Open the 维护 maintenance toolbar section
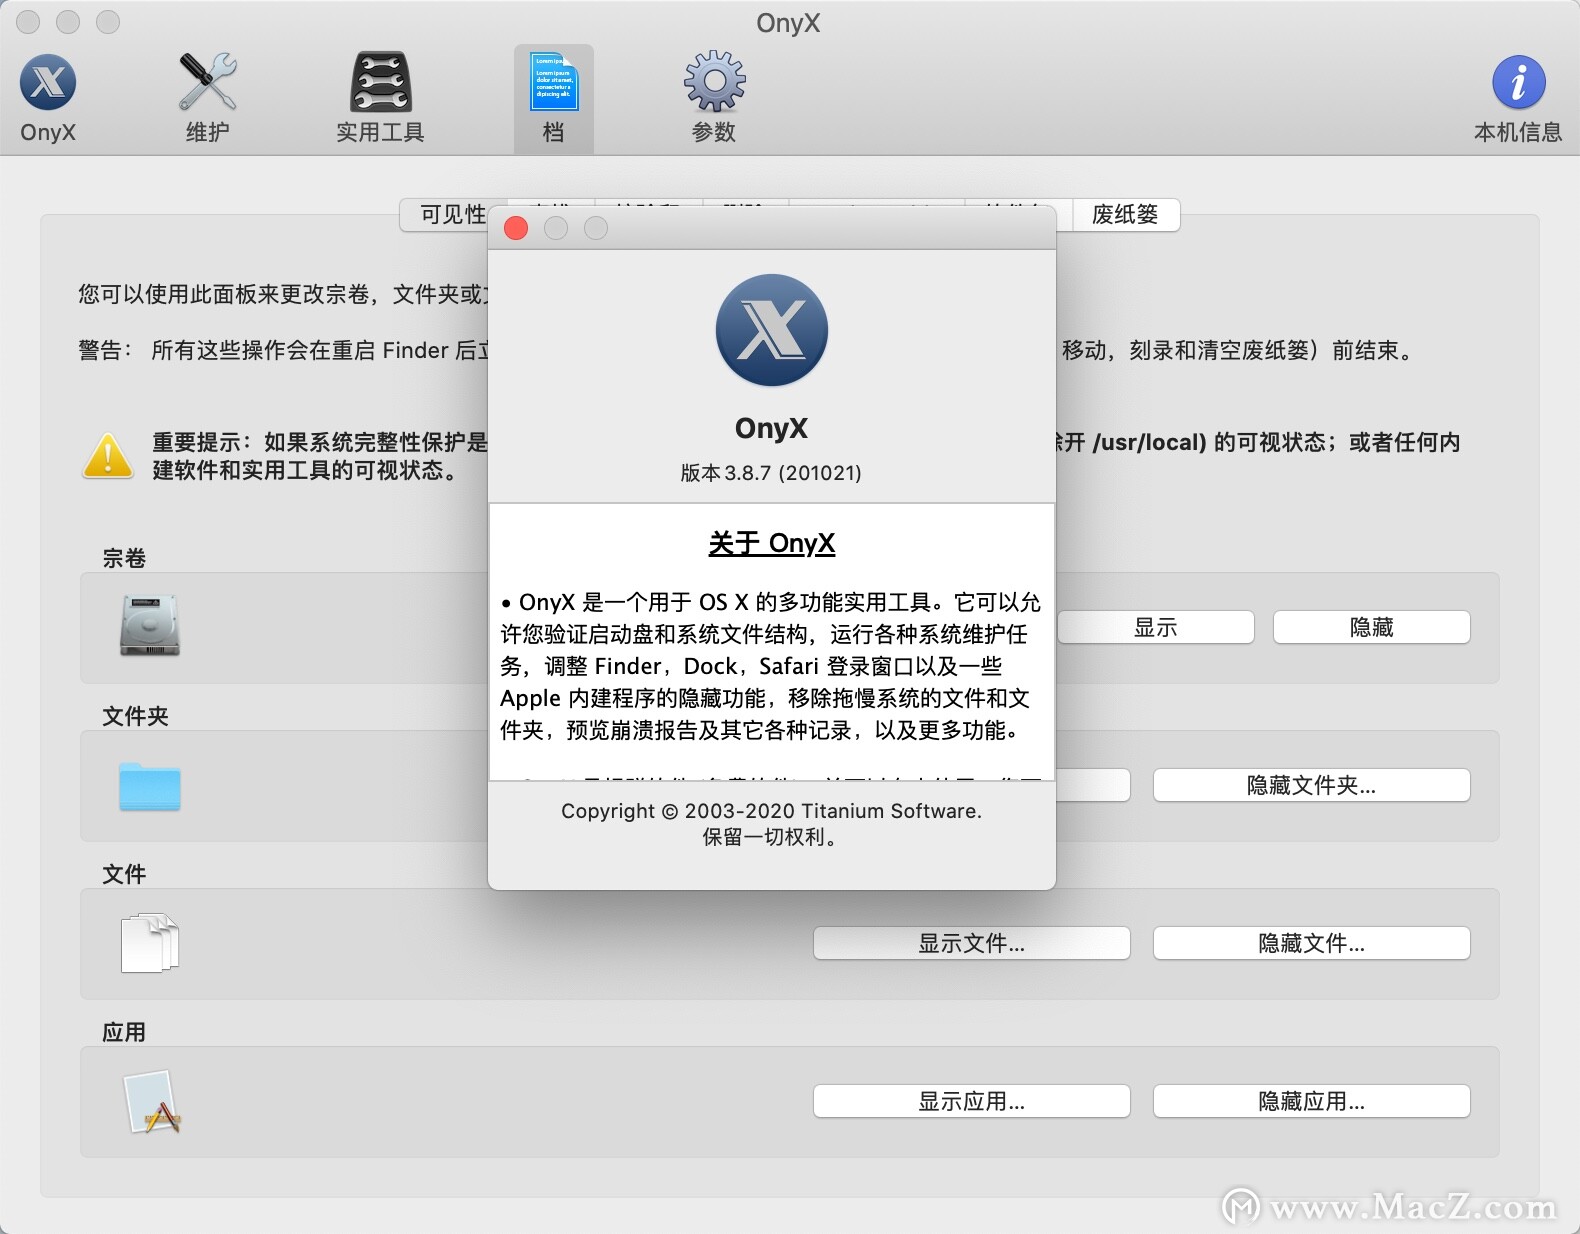This screenshot has width=1580, height=1234. (x=208, y=99)
